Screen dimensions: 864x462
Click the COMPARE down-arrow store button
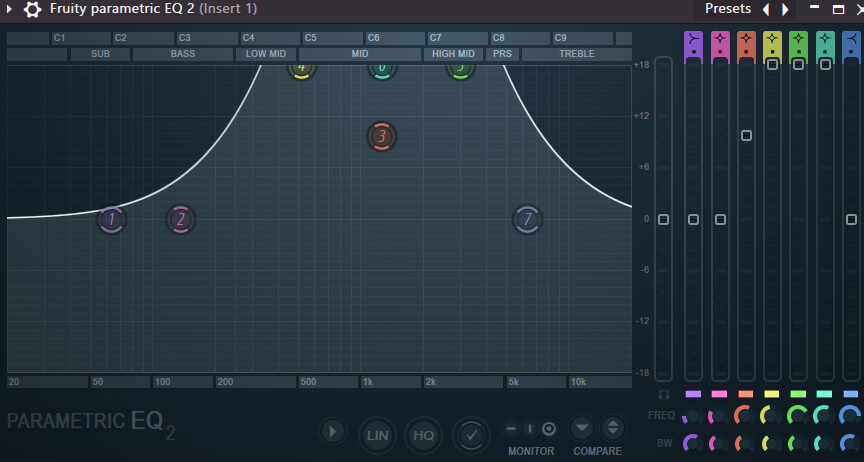tap(582, 428)
